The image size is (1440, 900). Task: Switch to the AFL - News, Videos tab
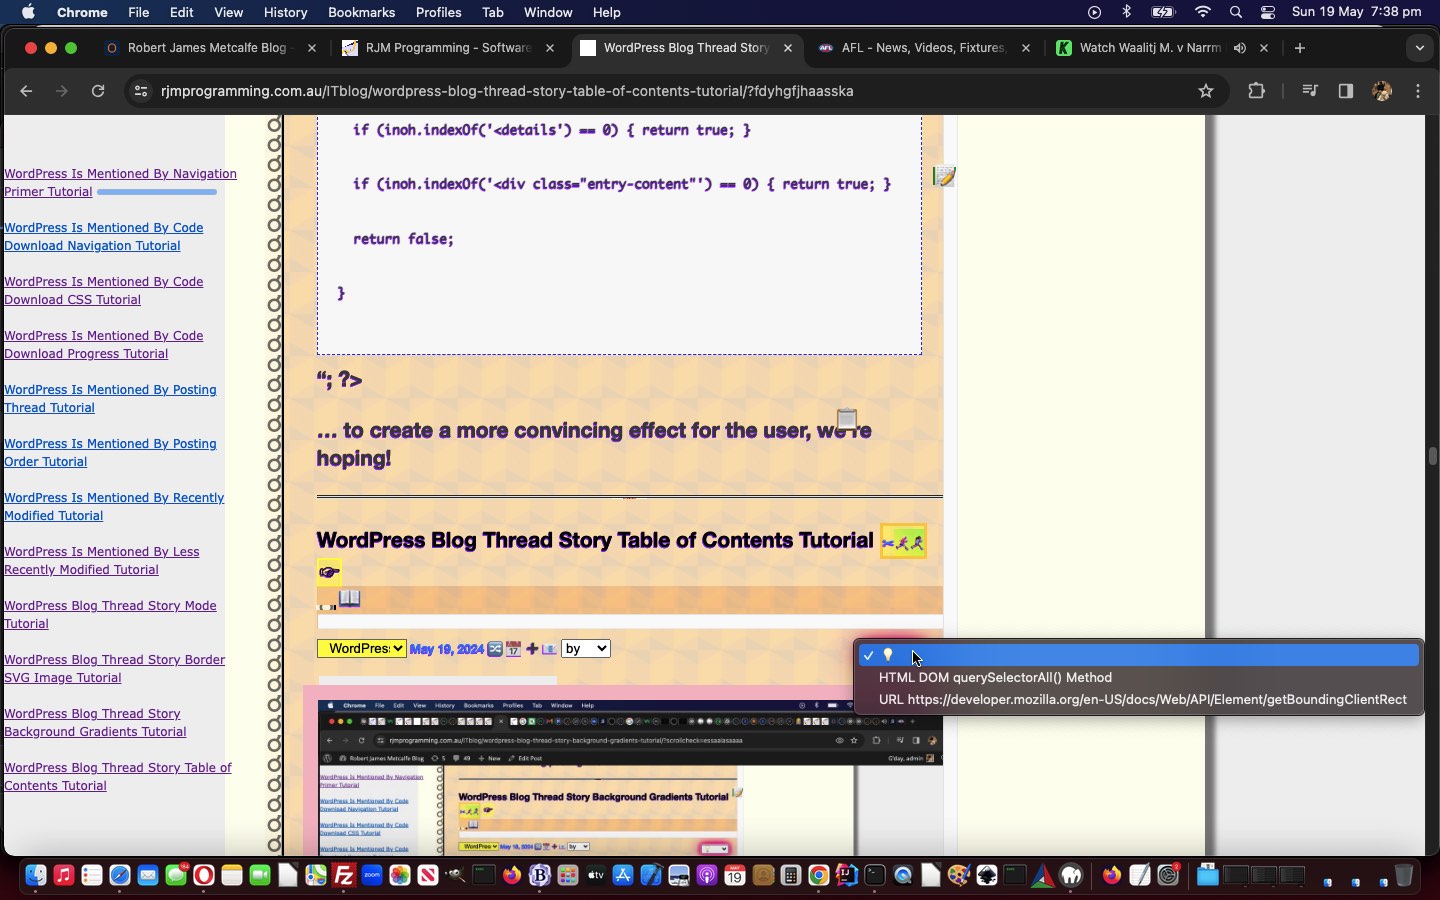point(923,48)
